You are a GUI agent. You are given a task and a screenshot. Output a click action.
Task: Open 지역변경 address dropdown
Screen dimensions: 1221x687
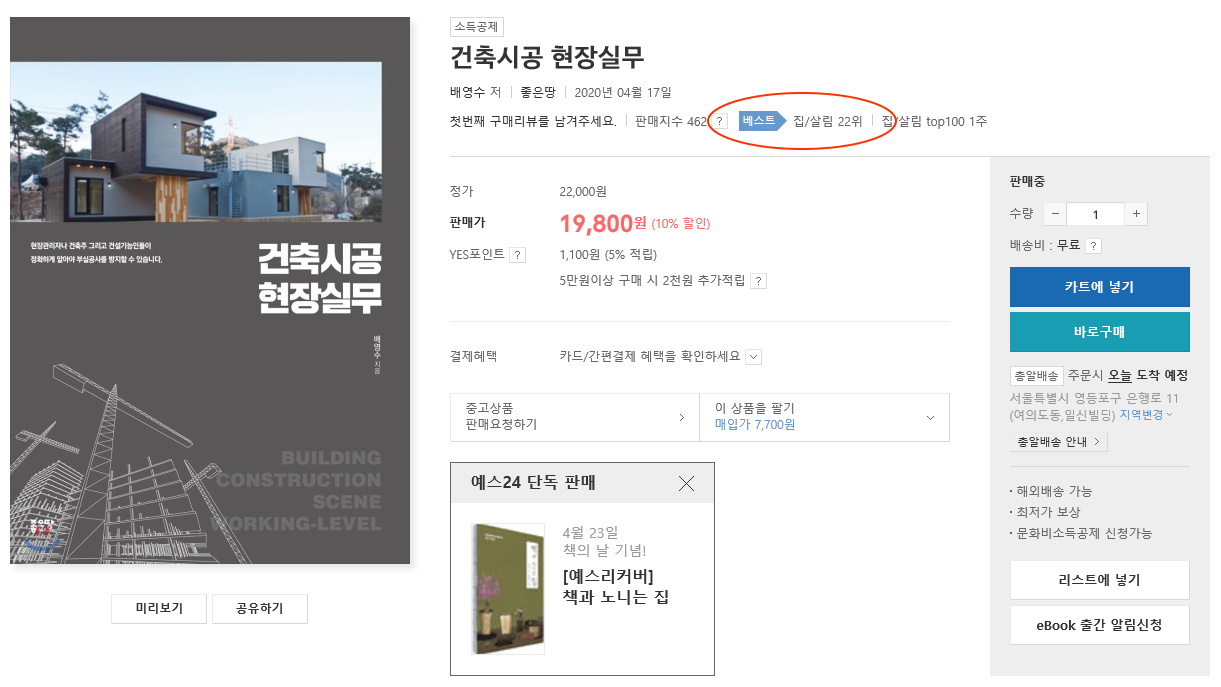[1146, 414]
